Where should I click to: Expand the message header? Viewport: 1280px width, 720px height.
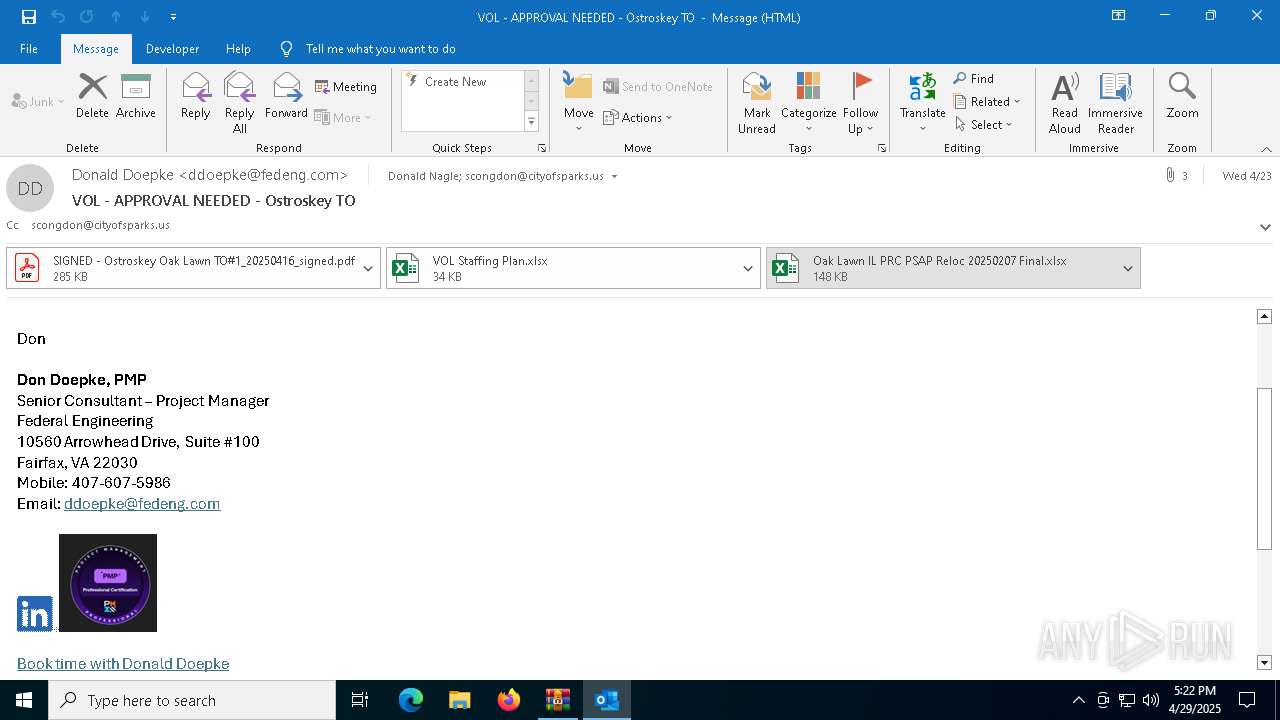(x=1265, y=227)
